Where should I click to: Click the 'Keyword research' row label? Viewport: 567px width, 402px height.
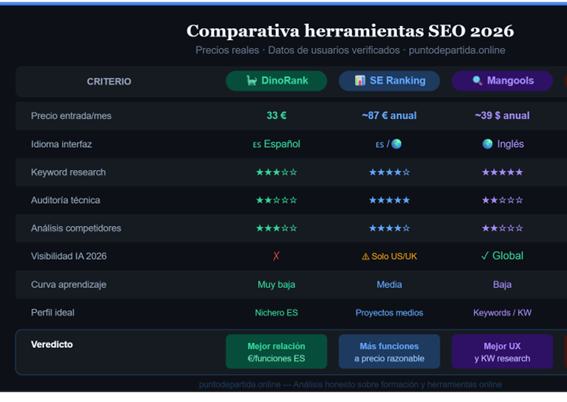pos(68,172)
